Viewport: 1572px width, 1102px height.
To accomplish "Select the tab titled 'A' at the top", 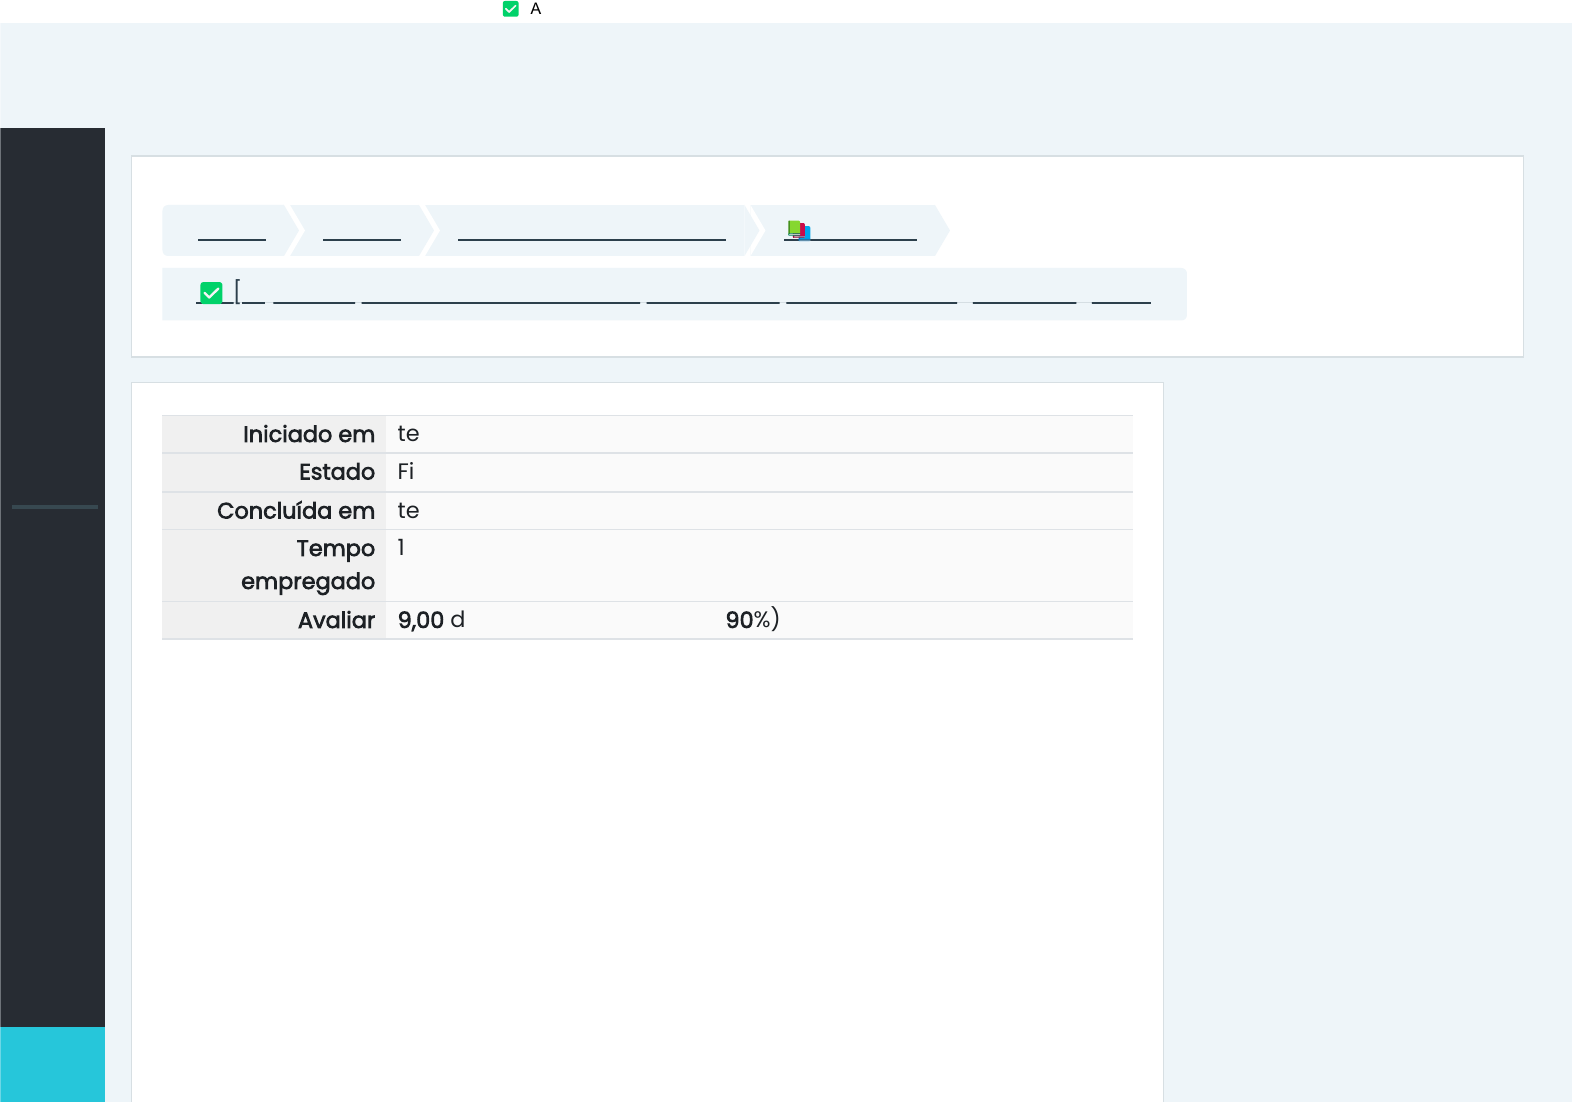I will 536,9.
